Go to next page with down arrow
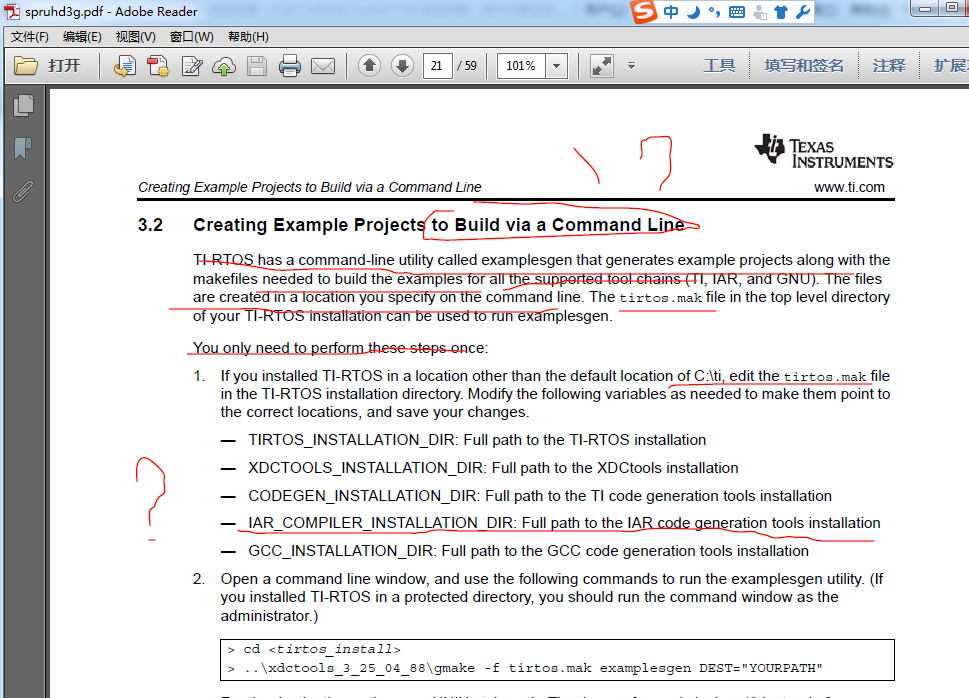The image size is (969, 698). (402, 66)
